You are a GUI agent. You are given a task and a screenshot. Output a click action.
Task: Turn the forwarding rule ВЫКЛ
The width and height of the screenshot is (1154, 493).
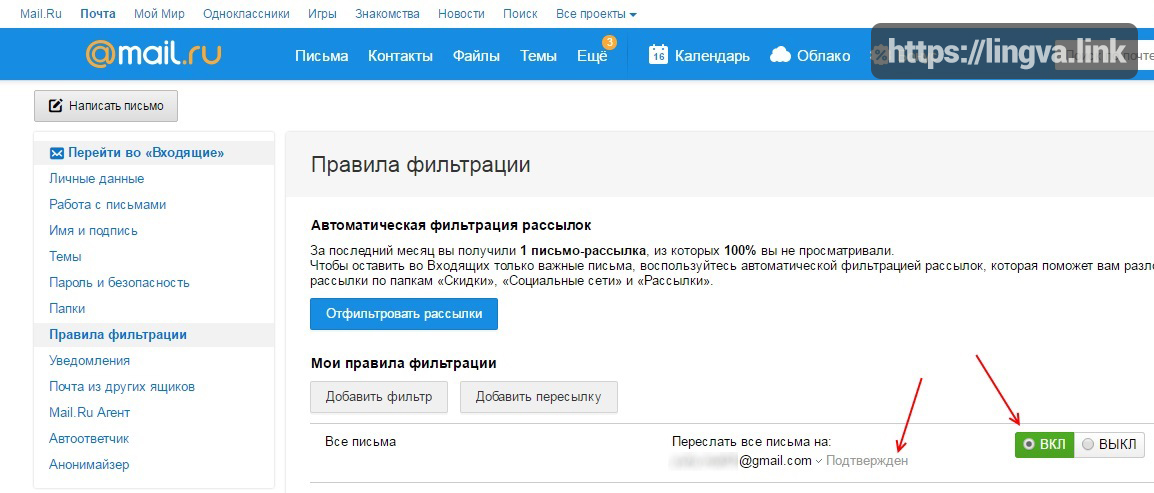tap(1110, 444)
